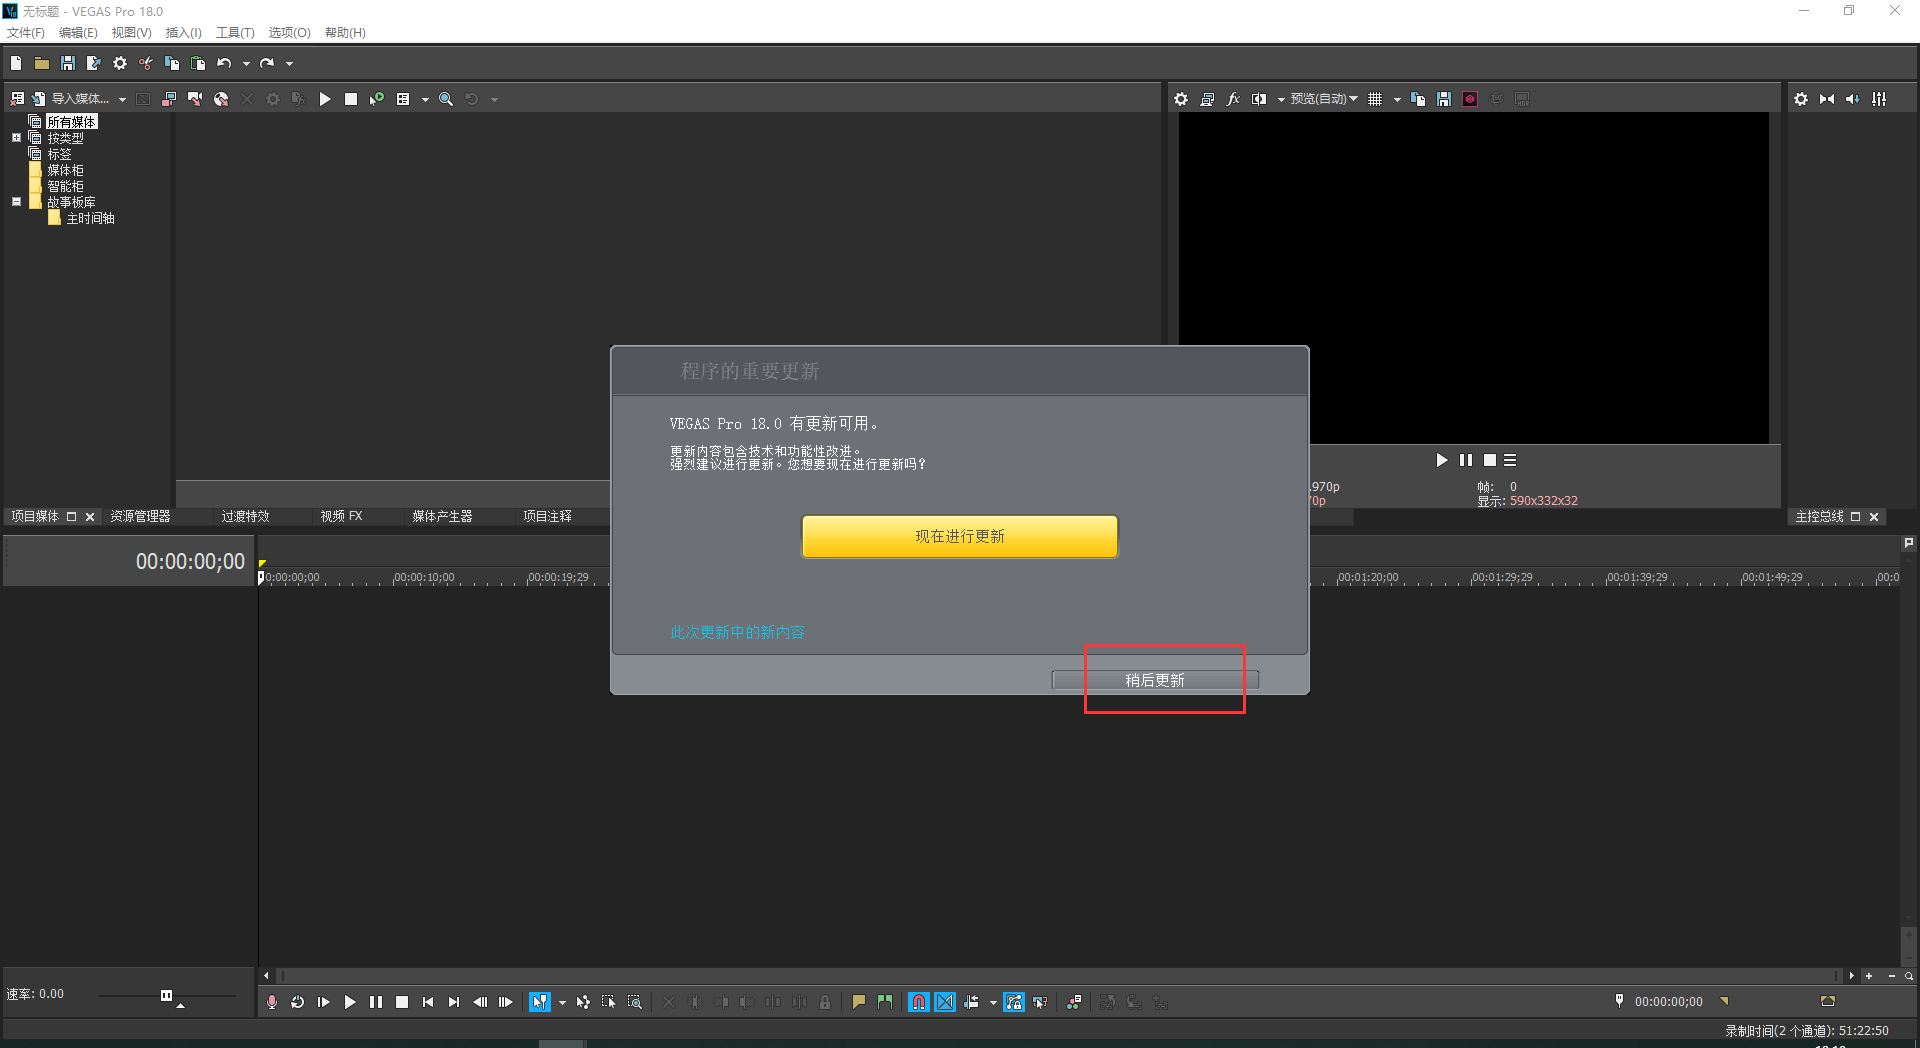Insert a region with the green region icon
Viewport: 1920px width, 1048px height.
point(885,1002)
